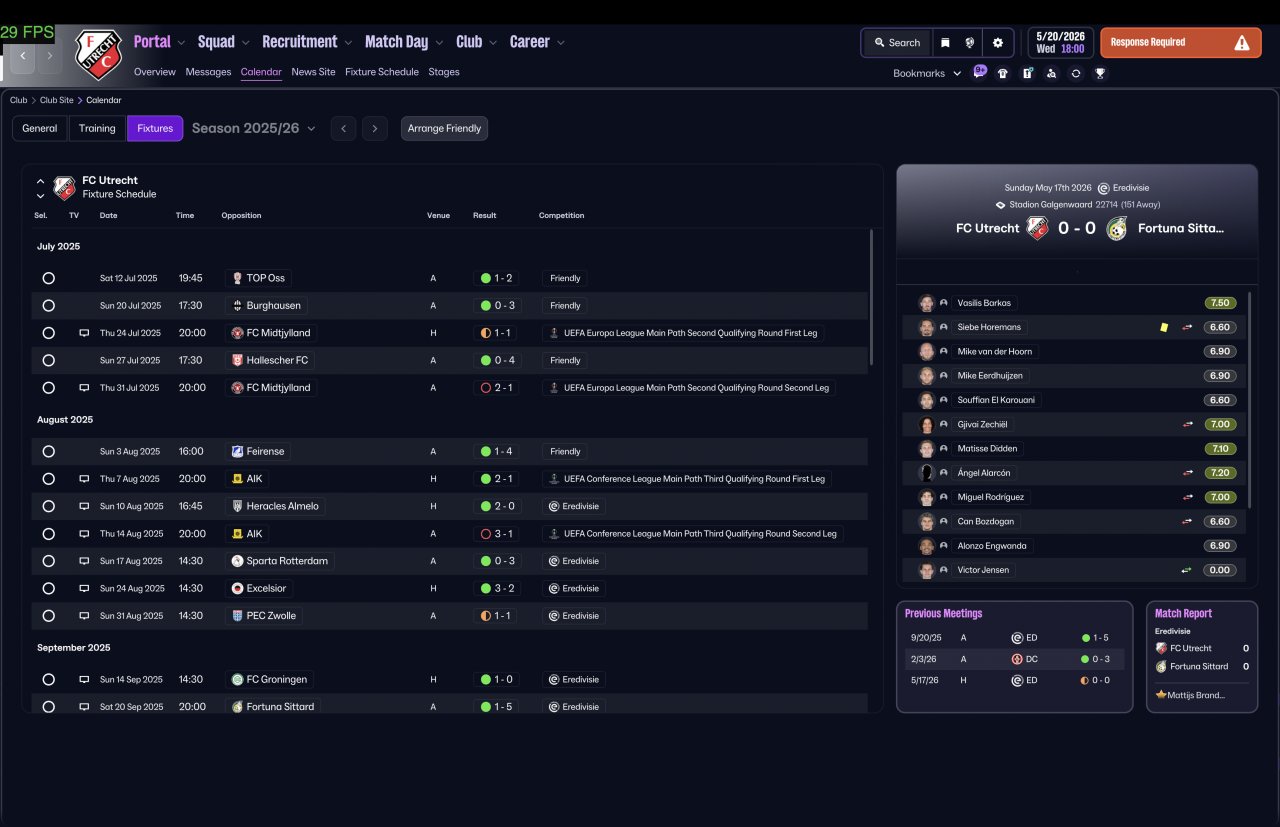The image size is (1280, 827).
Task: Click the 1 - 2 result for TOP Oss
Action: (x=497, y=278)
